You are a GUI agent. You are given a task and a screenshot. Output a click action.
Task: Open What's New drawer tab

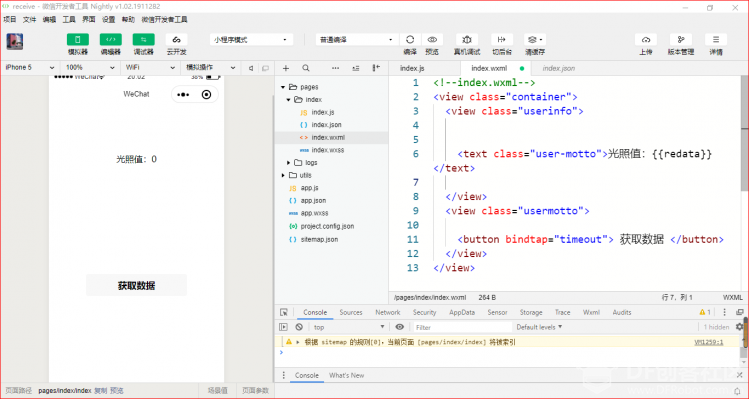click(346, 375)
